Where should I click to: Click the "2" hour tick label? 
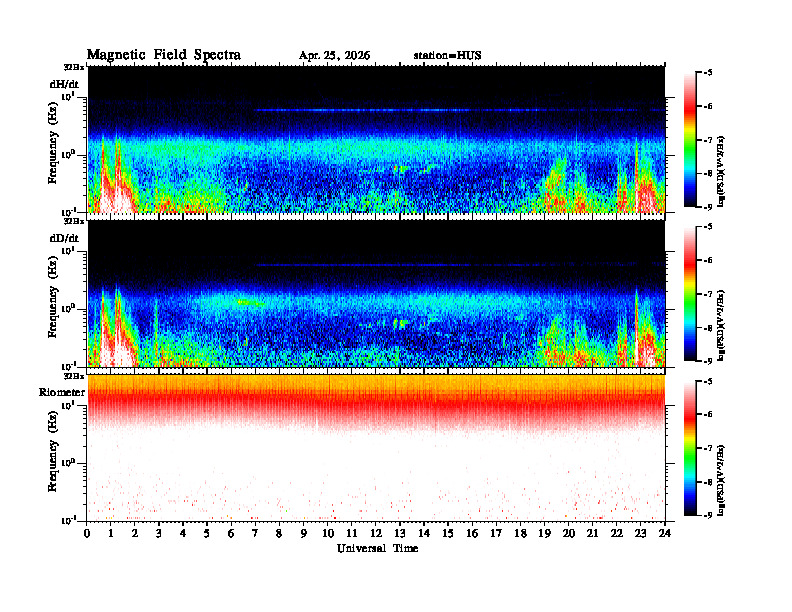[x=135, y=533]
